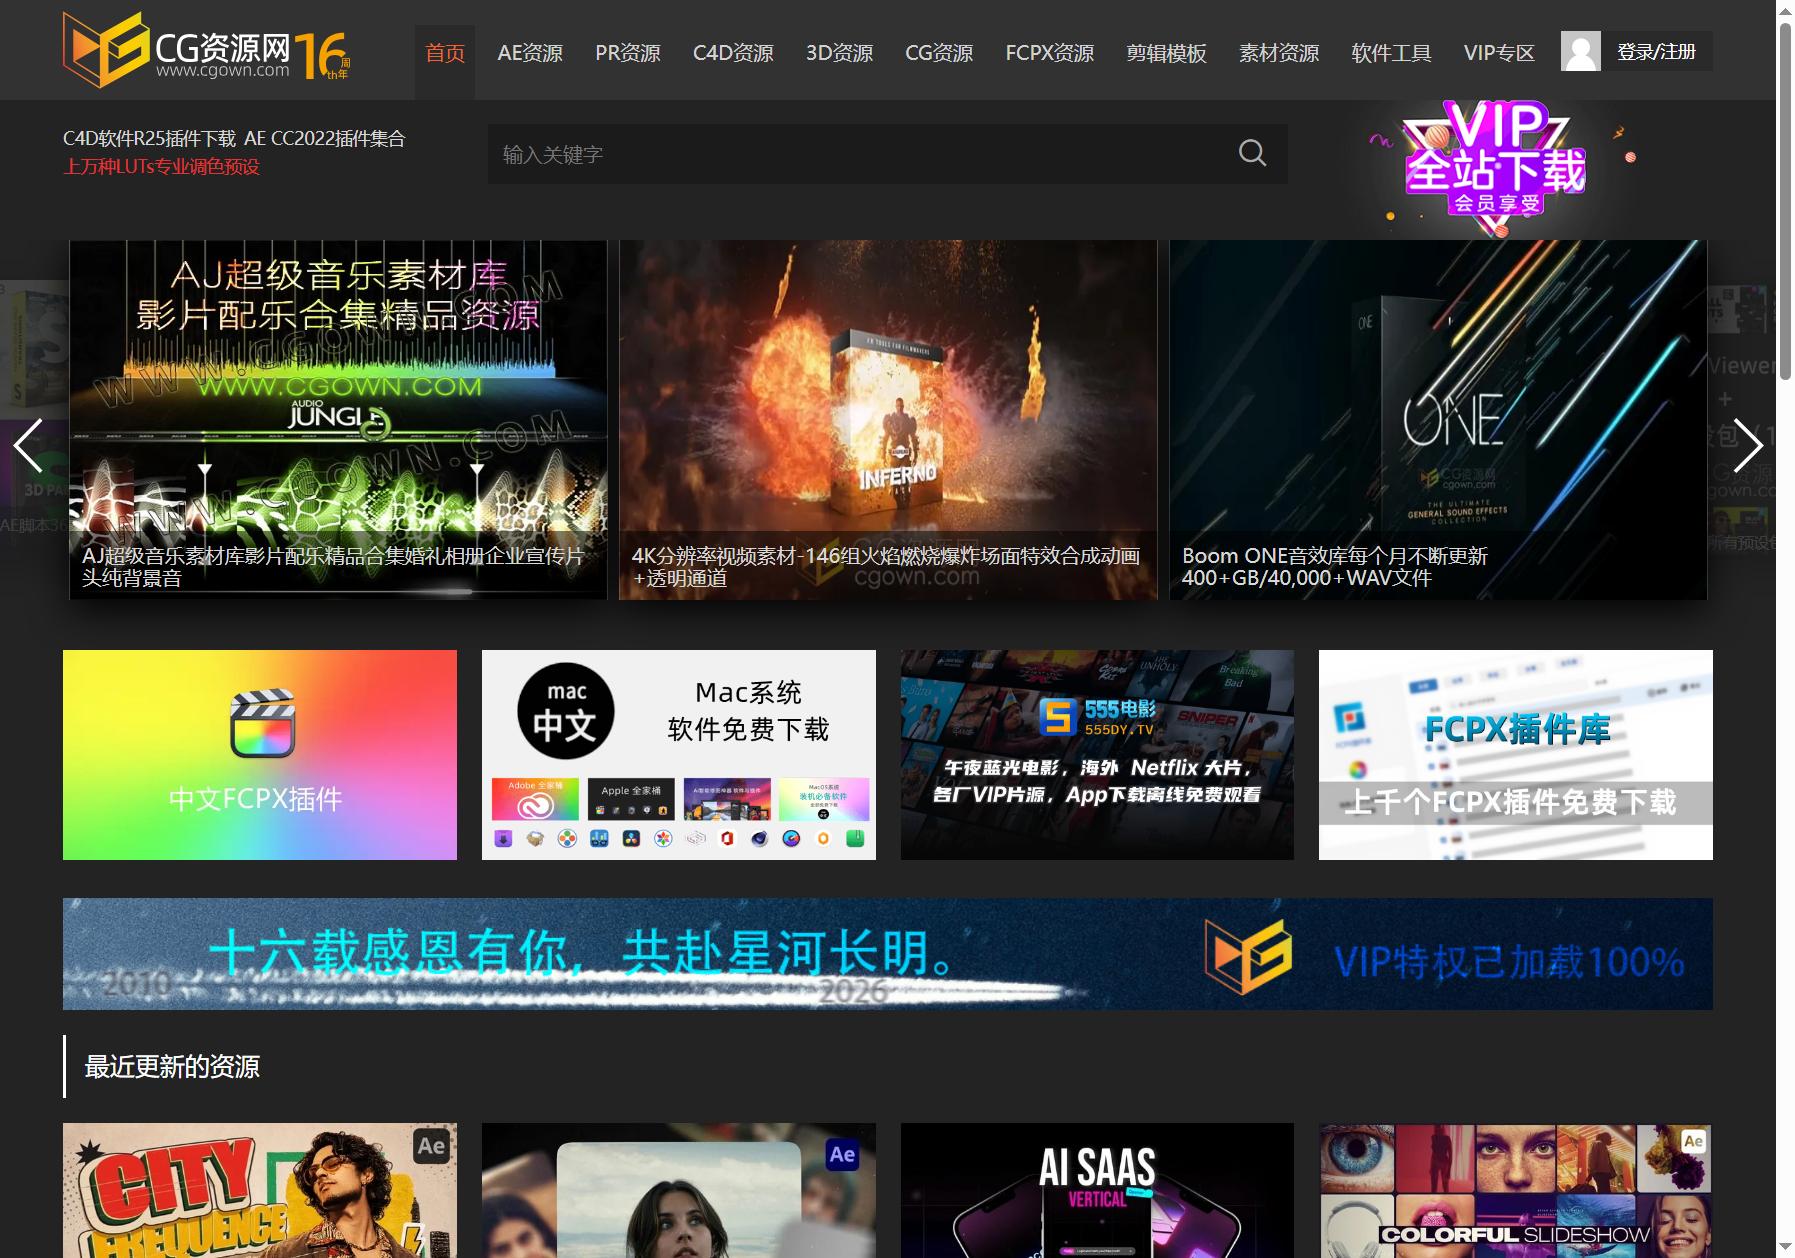Click Boom ONE音效库 slide caption text

[x=1335, y=567]
